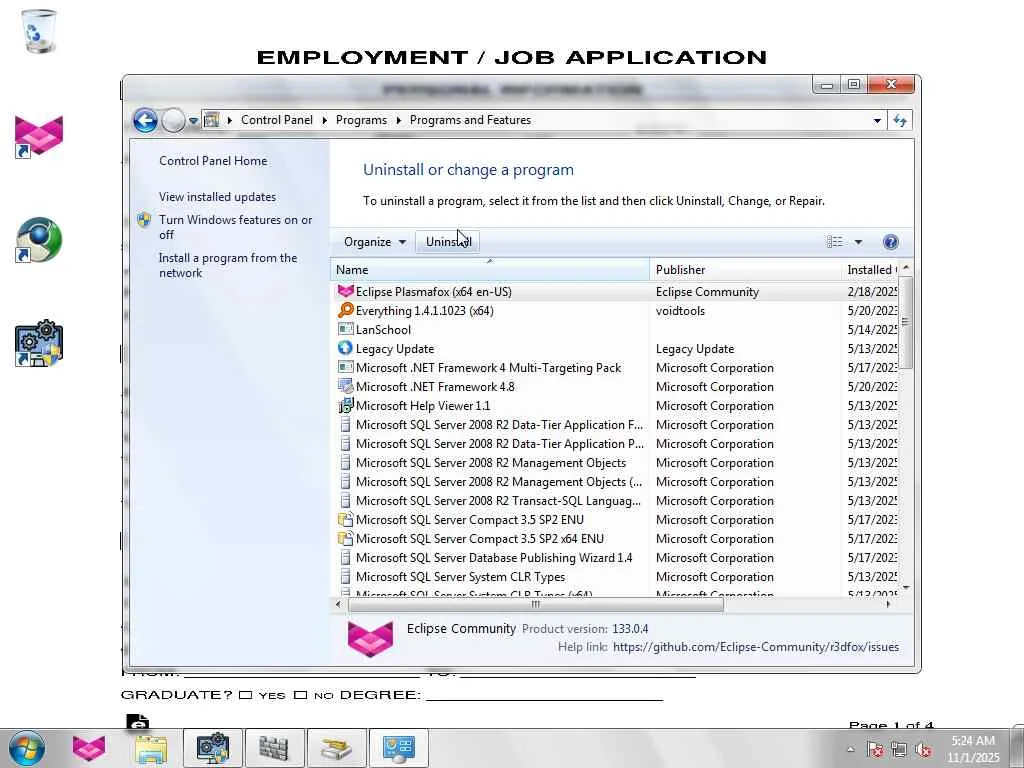1024x768 pixels.
Task: Select SQL Server Compact 3.5 SP2 x64 ENU icon
Action: (x=345, y=538)
